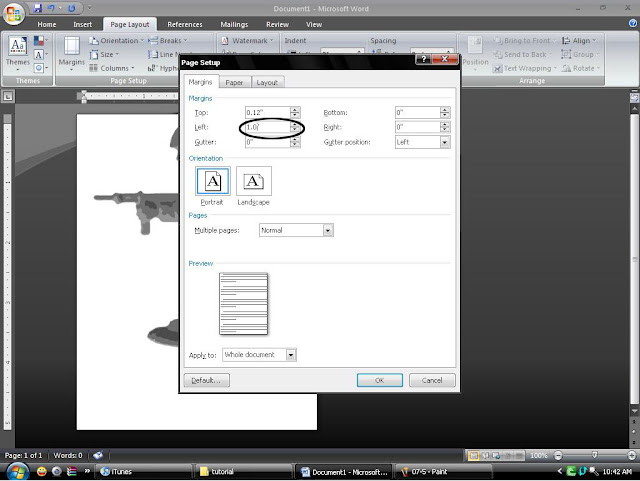The image size is (640, 481).
Task: Switch to the Insert ribbon tab
Action: (82, 24)
